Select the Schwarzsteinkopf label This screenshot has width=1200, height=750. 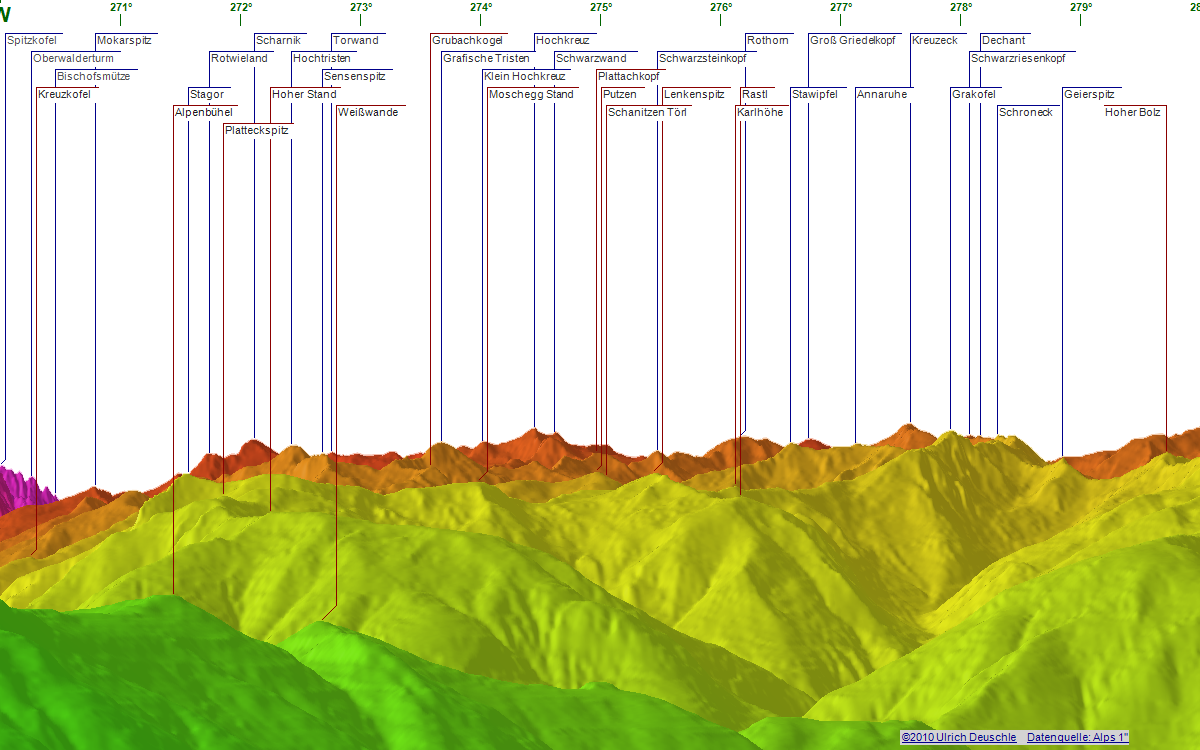pyautogui.click(x=702, y=59)
